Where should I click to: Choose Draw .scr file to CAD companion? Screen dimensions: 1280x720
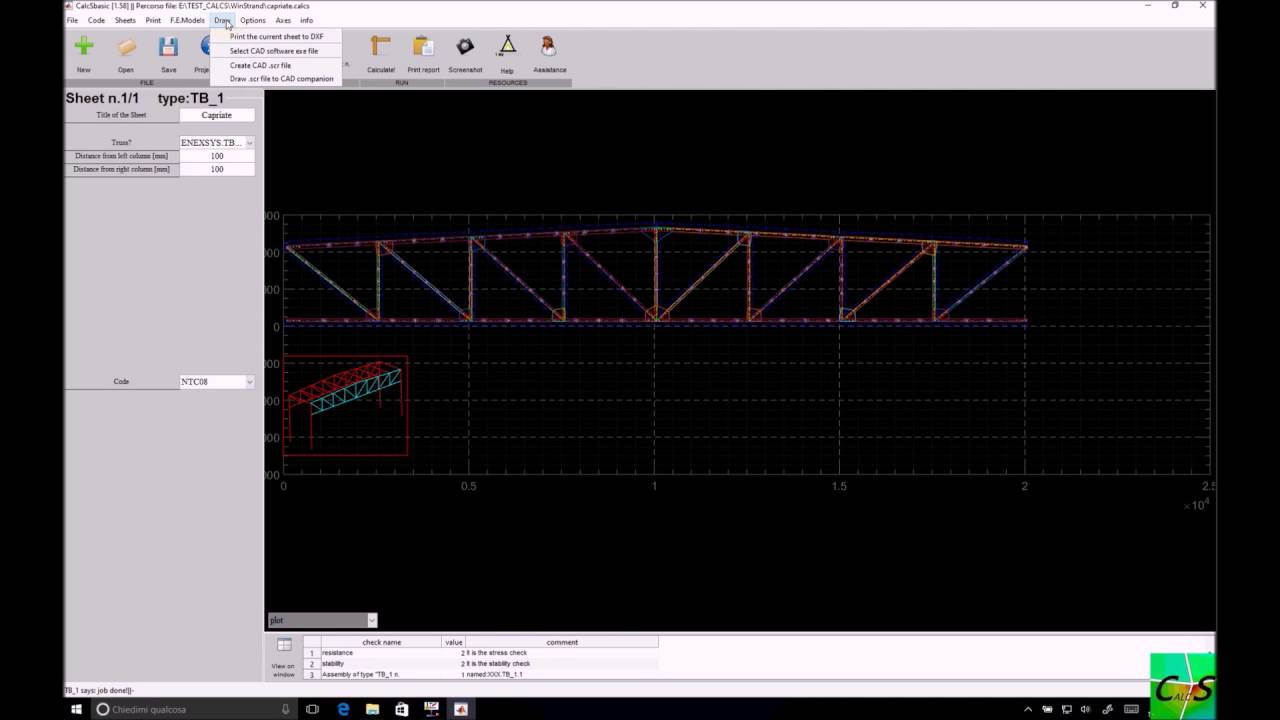(x=282, y=79)
